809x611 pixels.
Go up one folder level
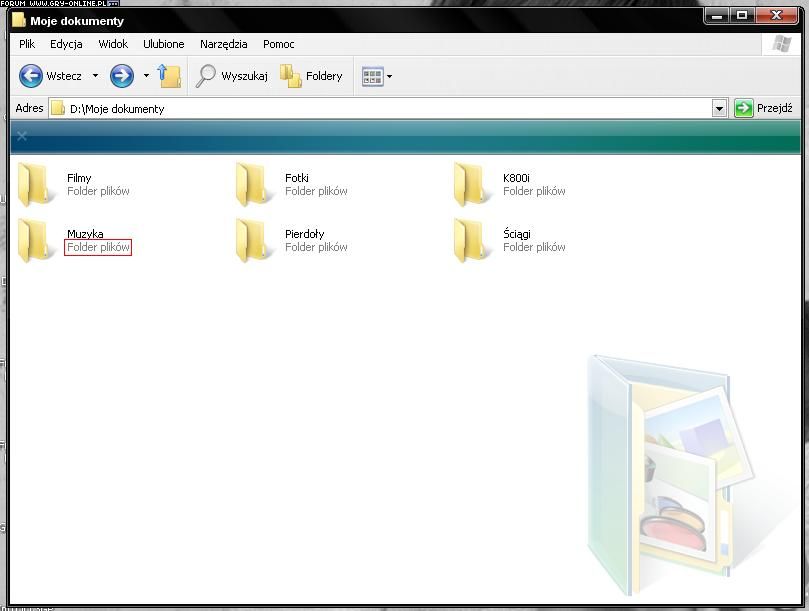[169, 76]
